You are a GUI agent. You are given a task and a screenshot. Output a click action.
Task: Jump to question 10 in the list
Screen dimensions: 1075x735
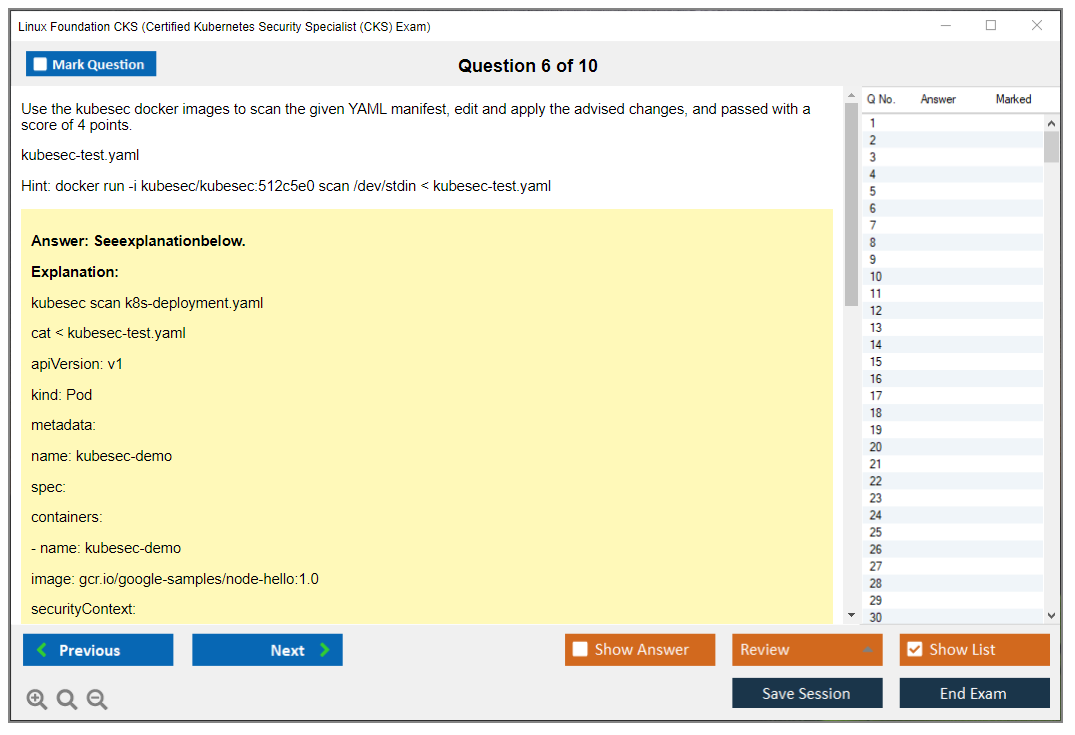(x=875, y=277)
